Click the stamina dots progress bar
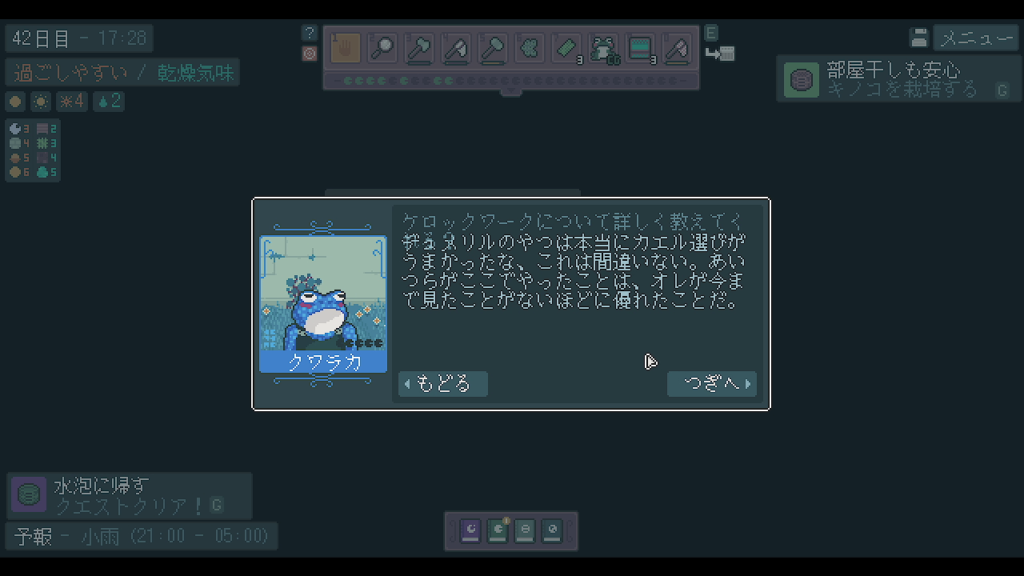1024x576 pixels. pyautogui.click(x=511, y=81)
